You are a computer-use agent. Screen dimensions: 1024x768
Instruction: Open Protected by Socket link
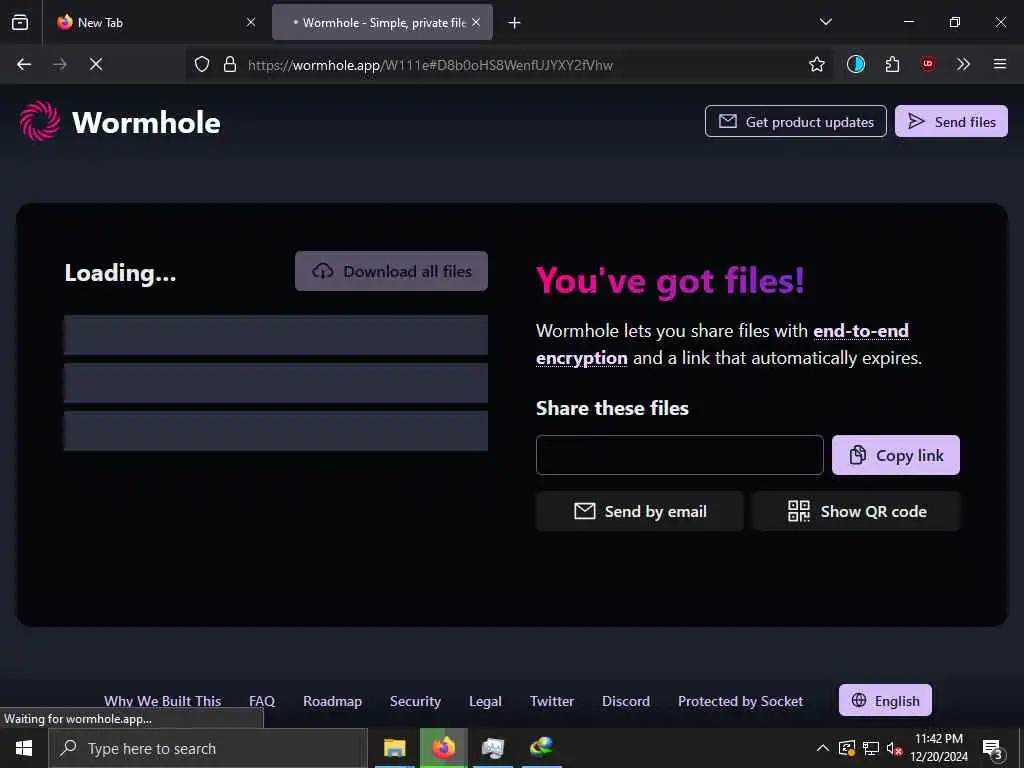tap(741, 701)
